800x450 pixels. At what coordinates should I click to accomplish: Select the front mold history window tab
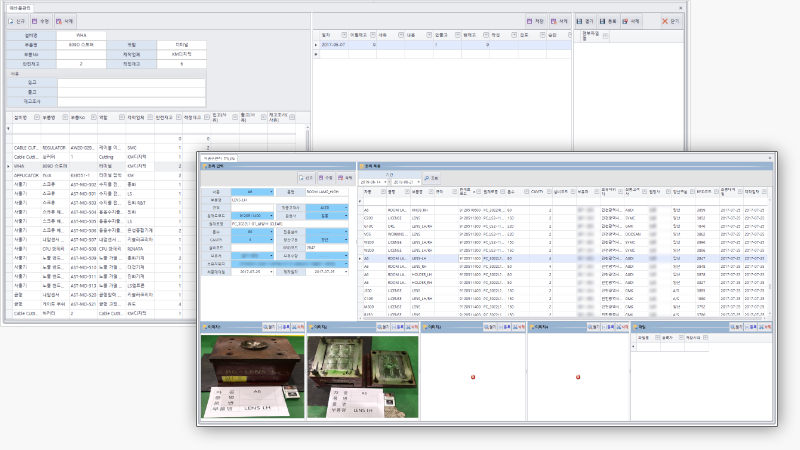click(x=219, y=158)
